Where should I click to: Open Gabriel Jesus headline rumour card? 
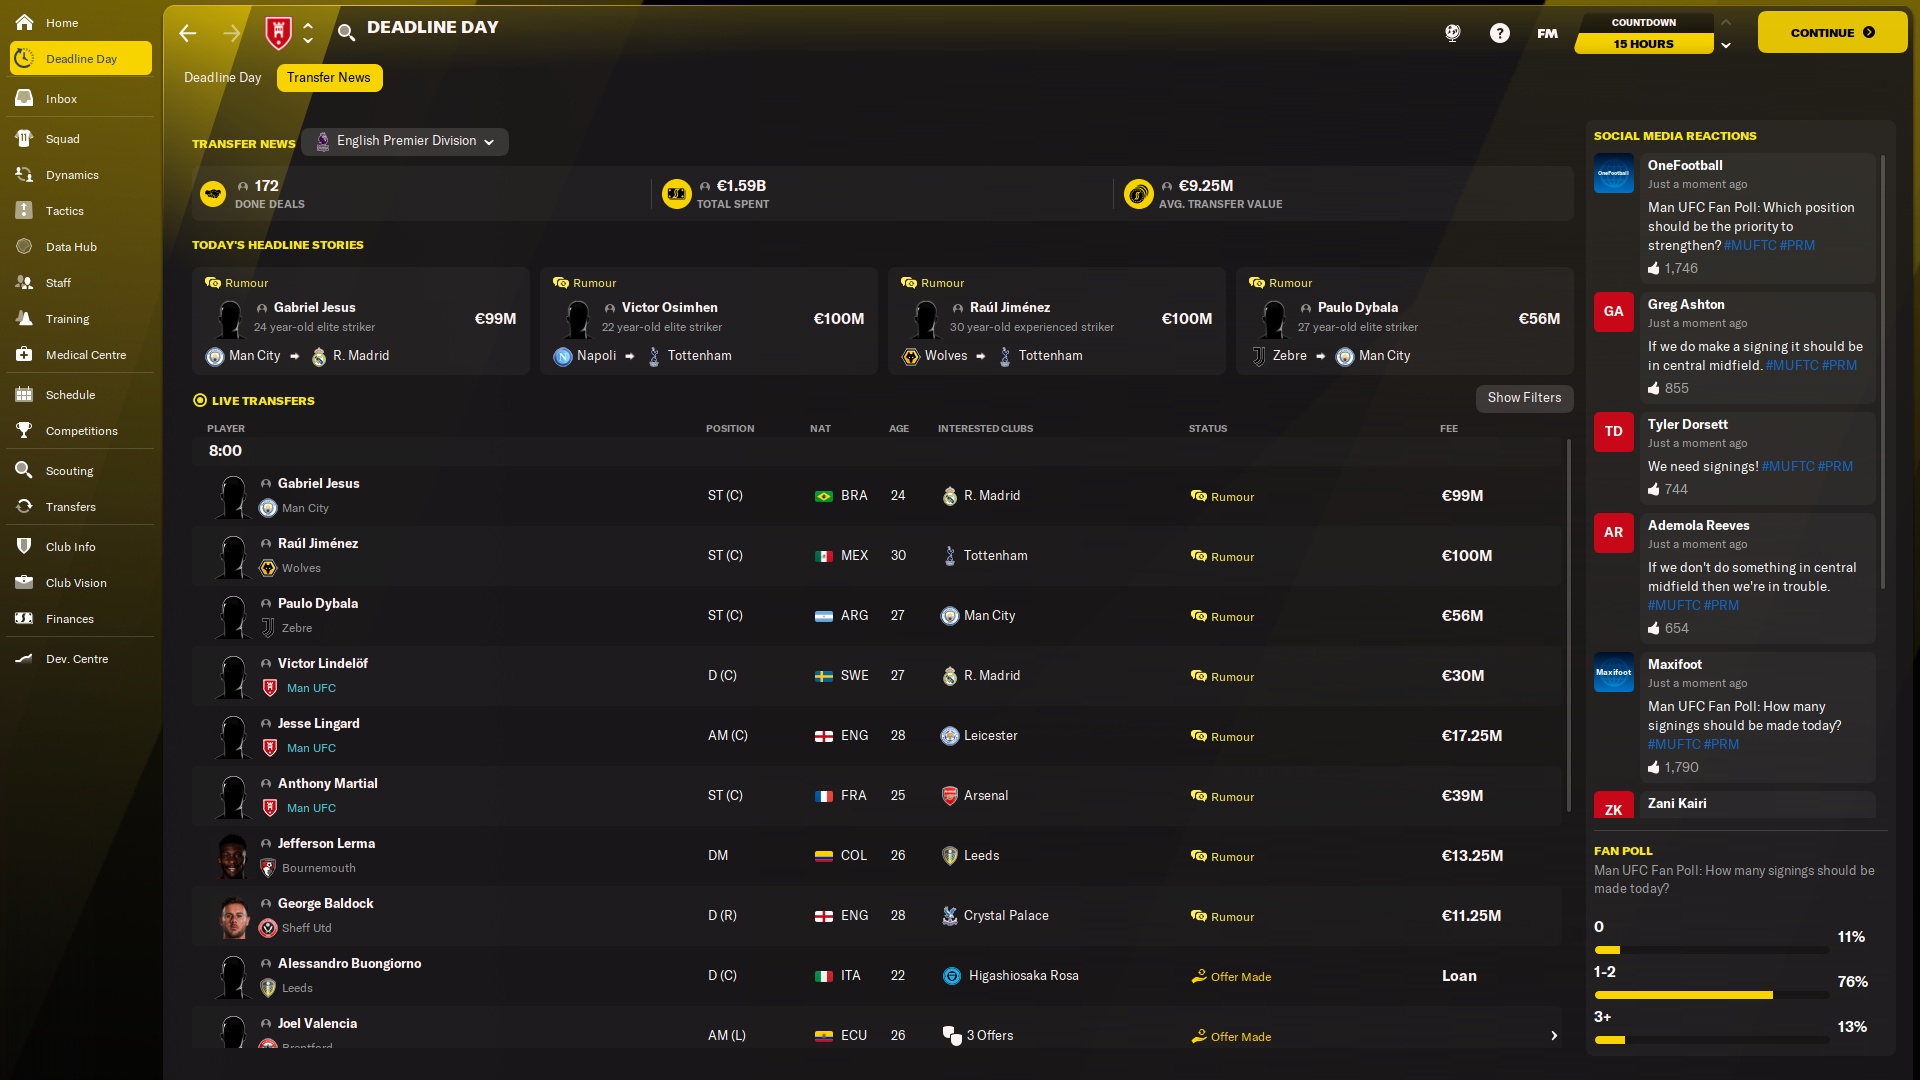[x=361, y=321]
